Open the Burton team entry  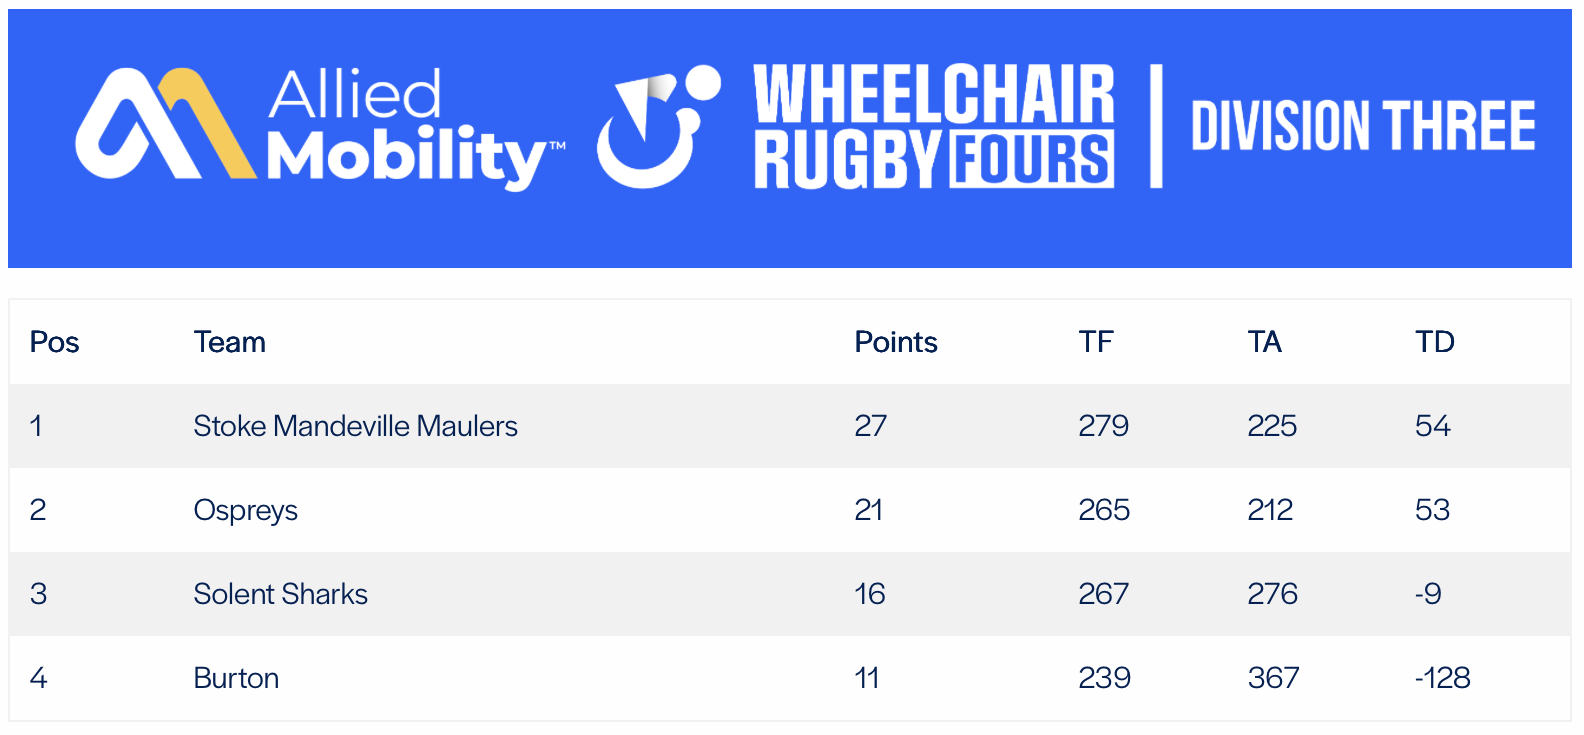(x=236, y=678)
